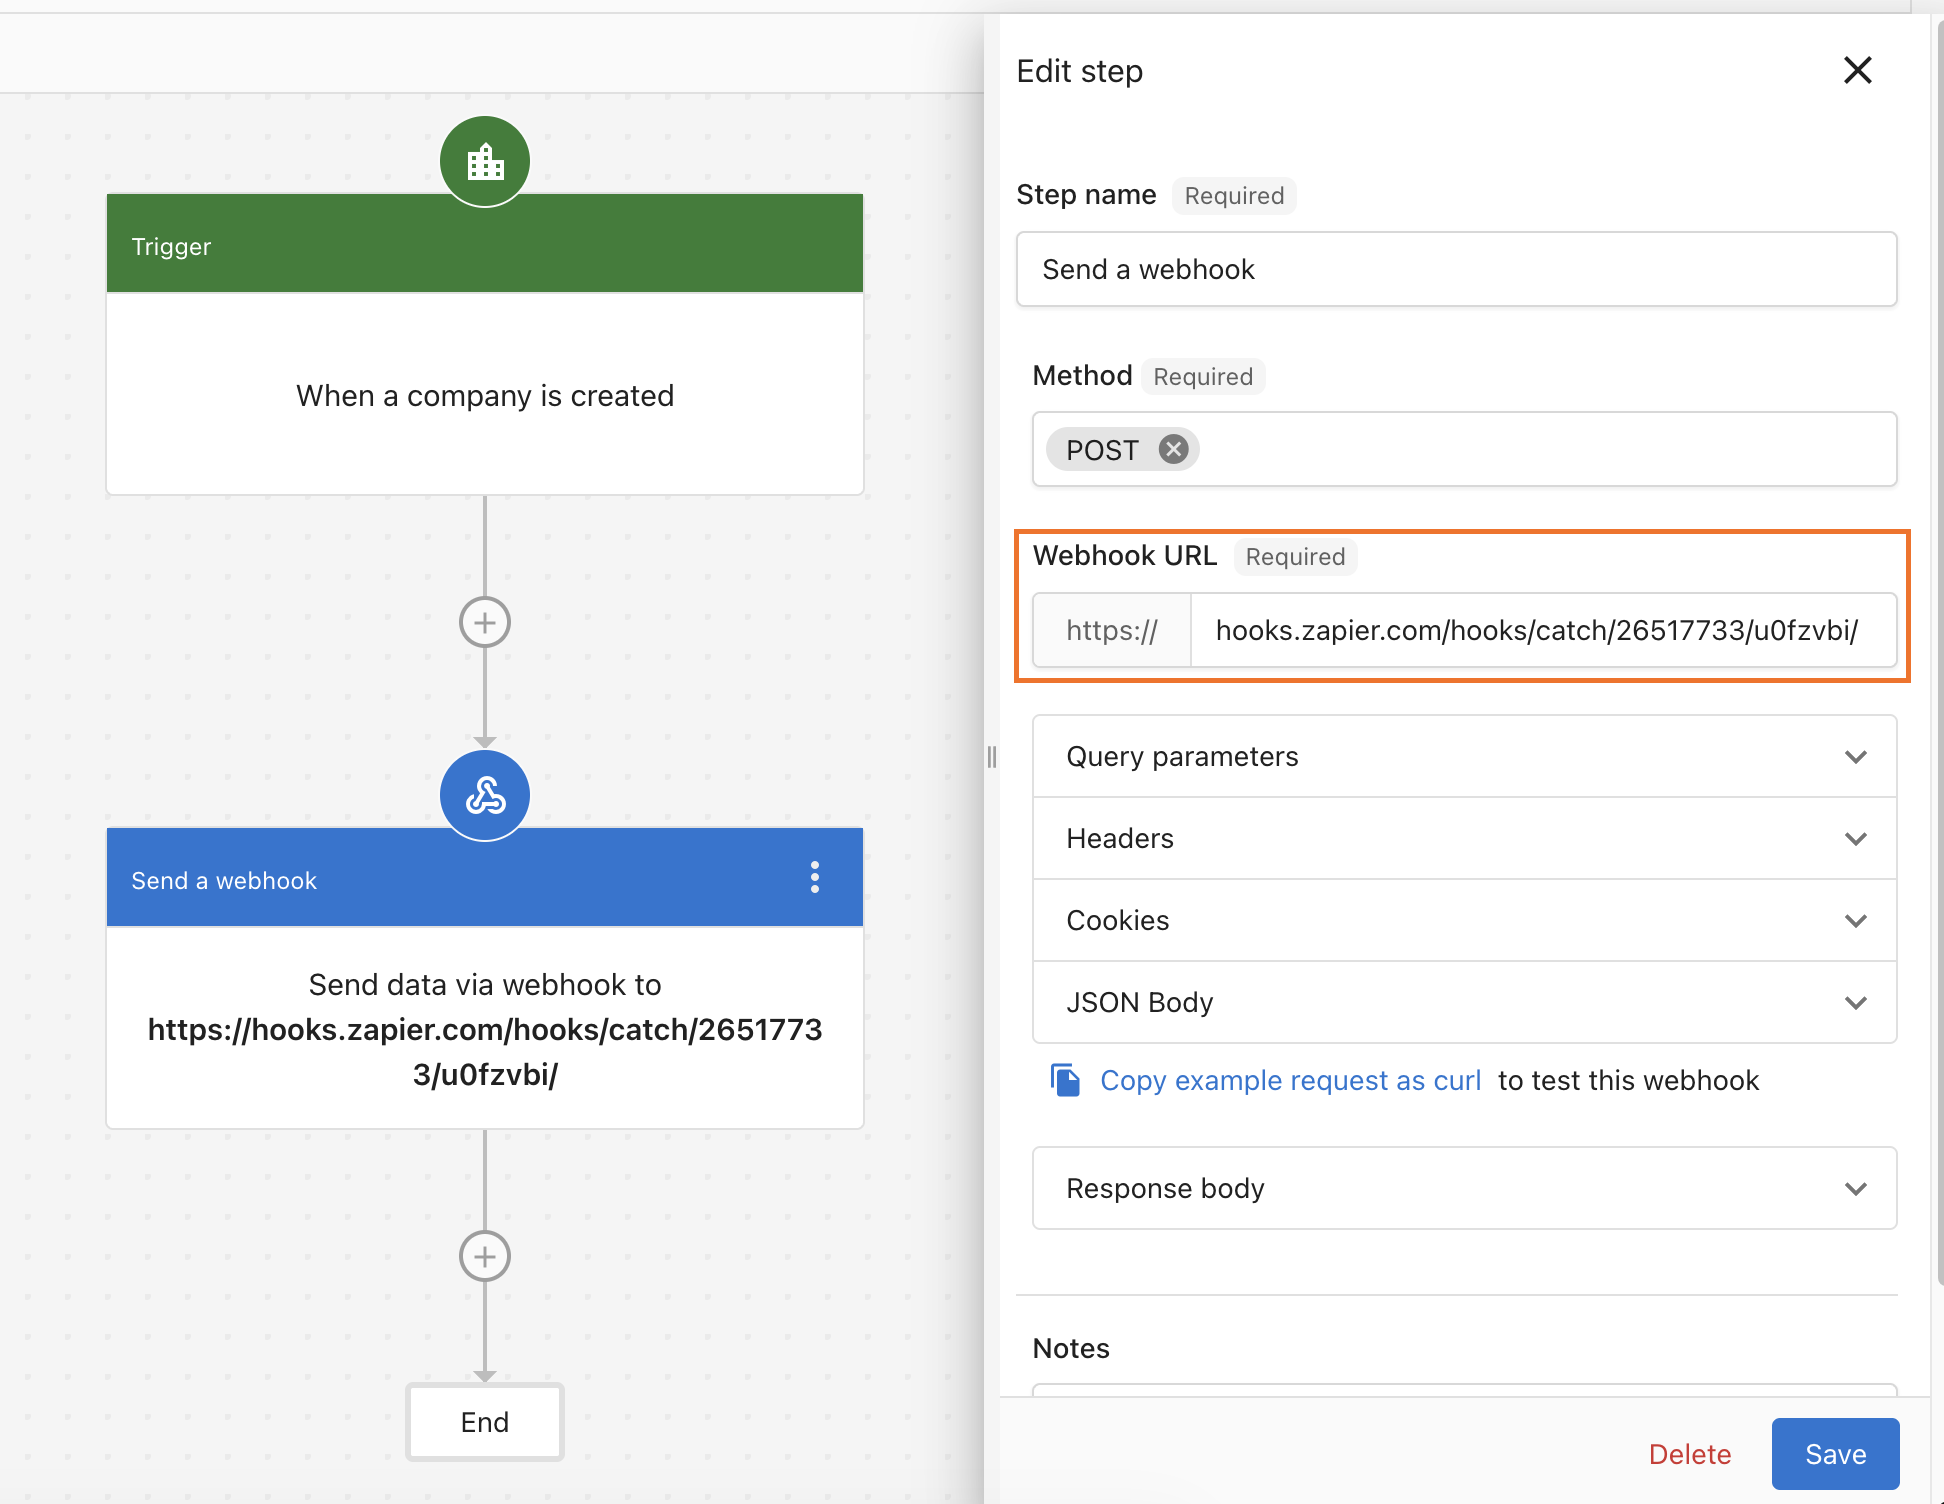
Task: Click the copy document icon beside curl link
Action: (x=1065, y=1080)
